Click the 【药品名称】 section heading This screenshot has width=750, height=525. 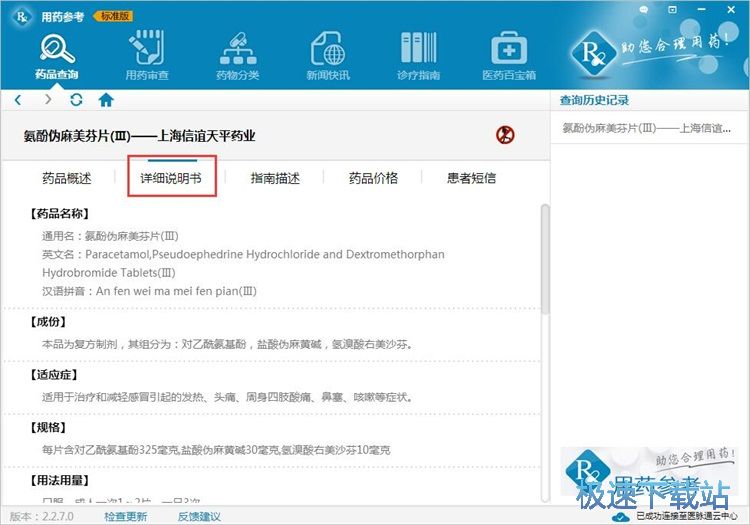pos(59,214)
